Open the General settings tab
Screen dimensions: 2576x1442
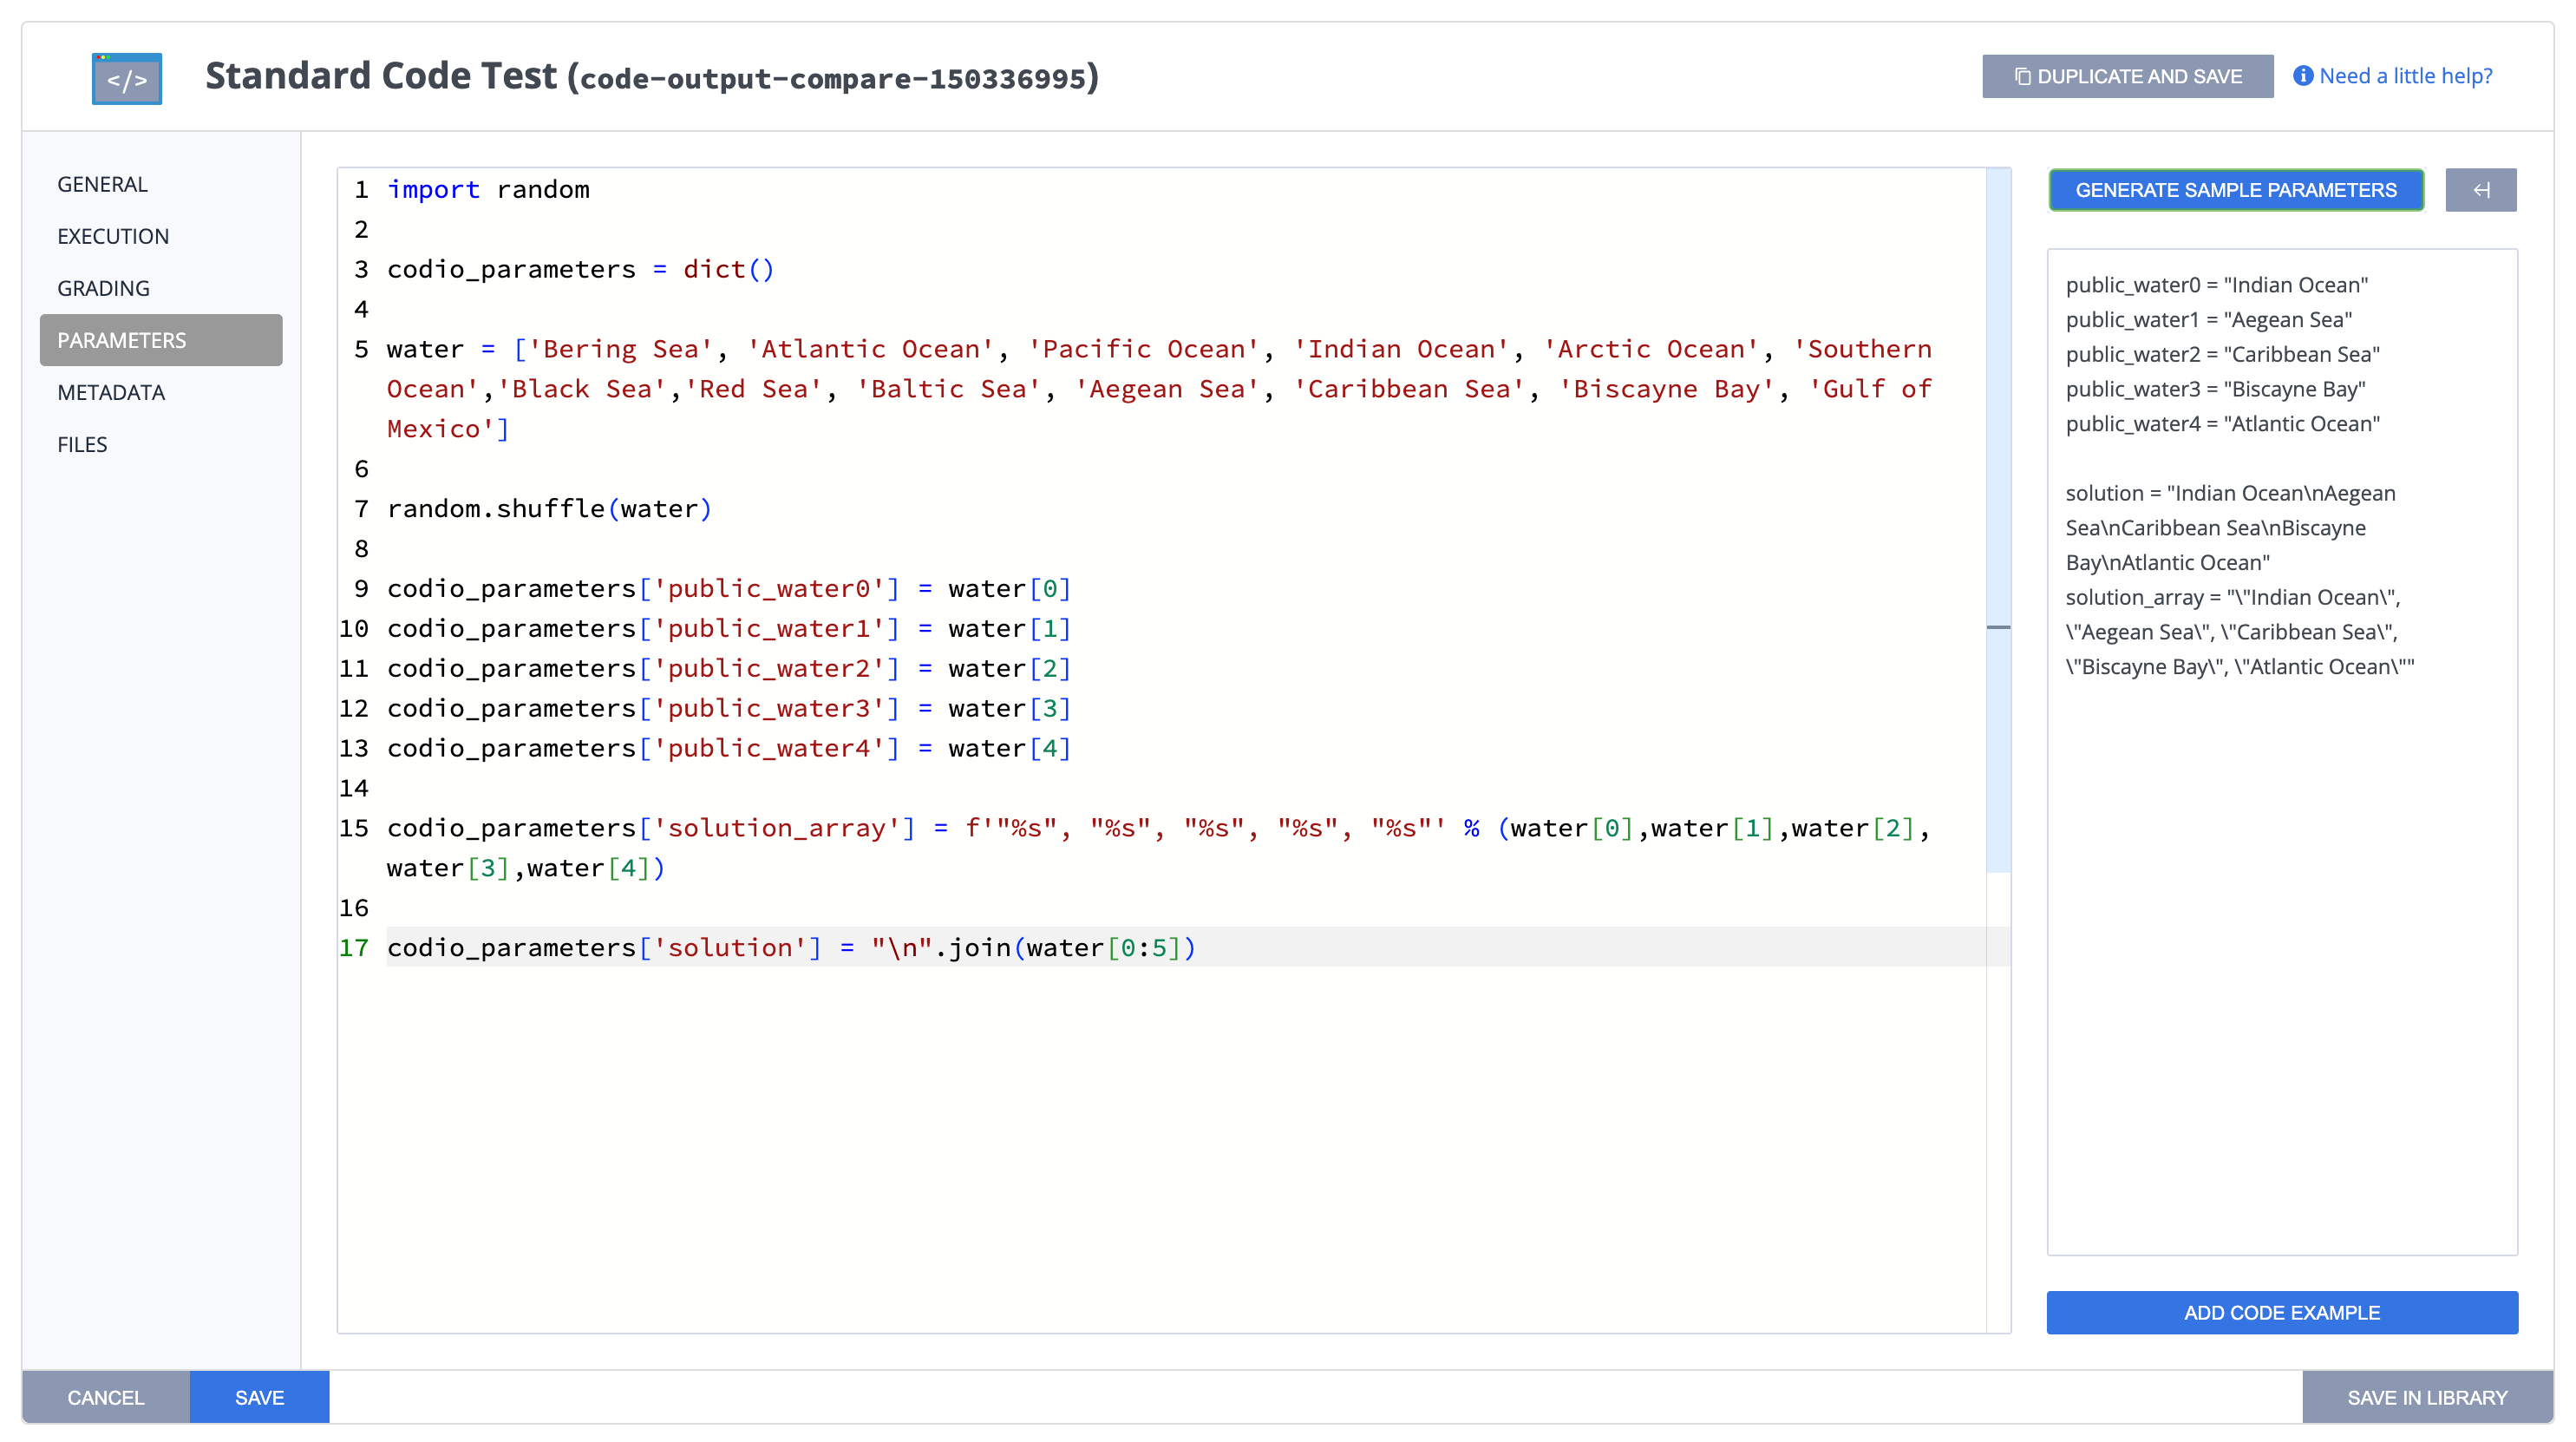point(102,184)
